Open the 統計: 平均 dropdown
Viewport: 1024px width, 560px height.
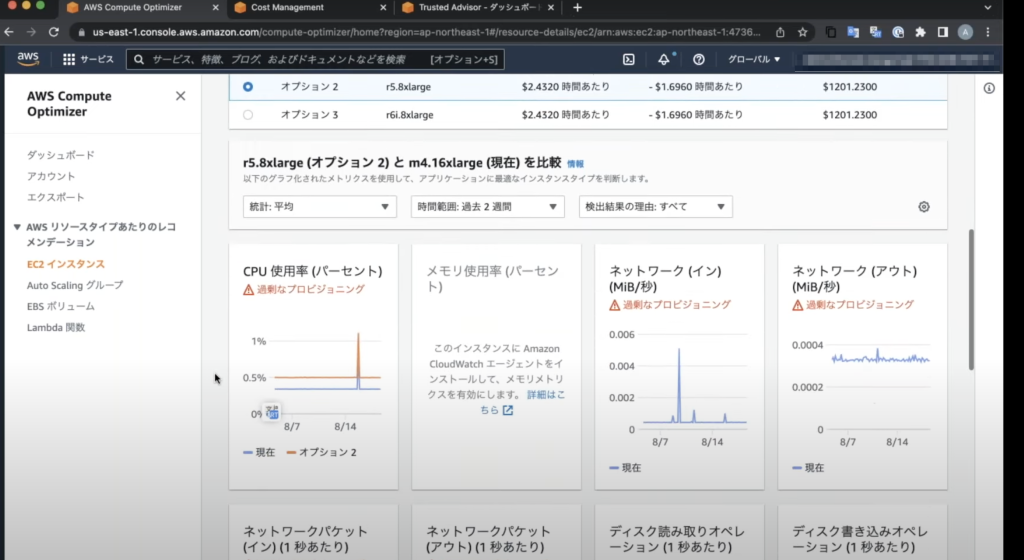pyautogui.click(x=319, y=207)
